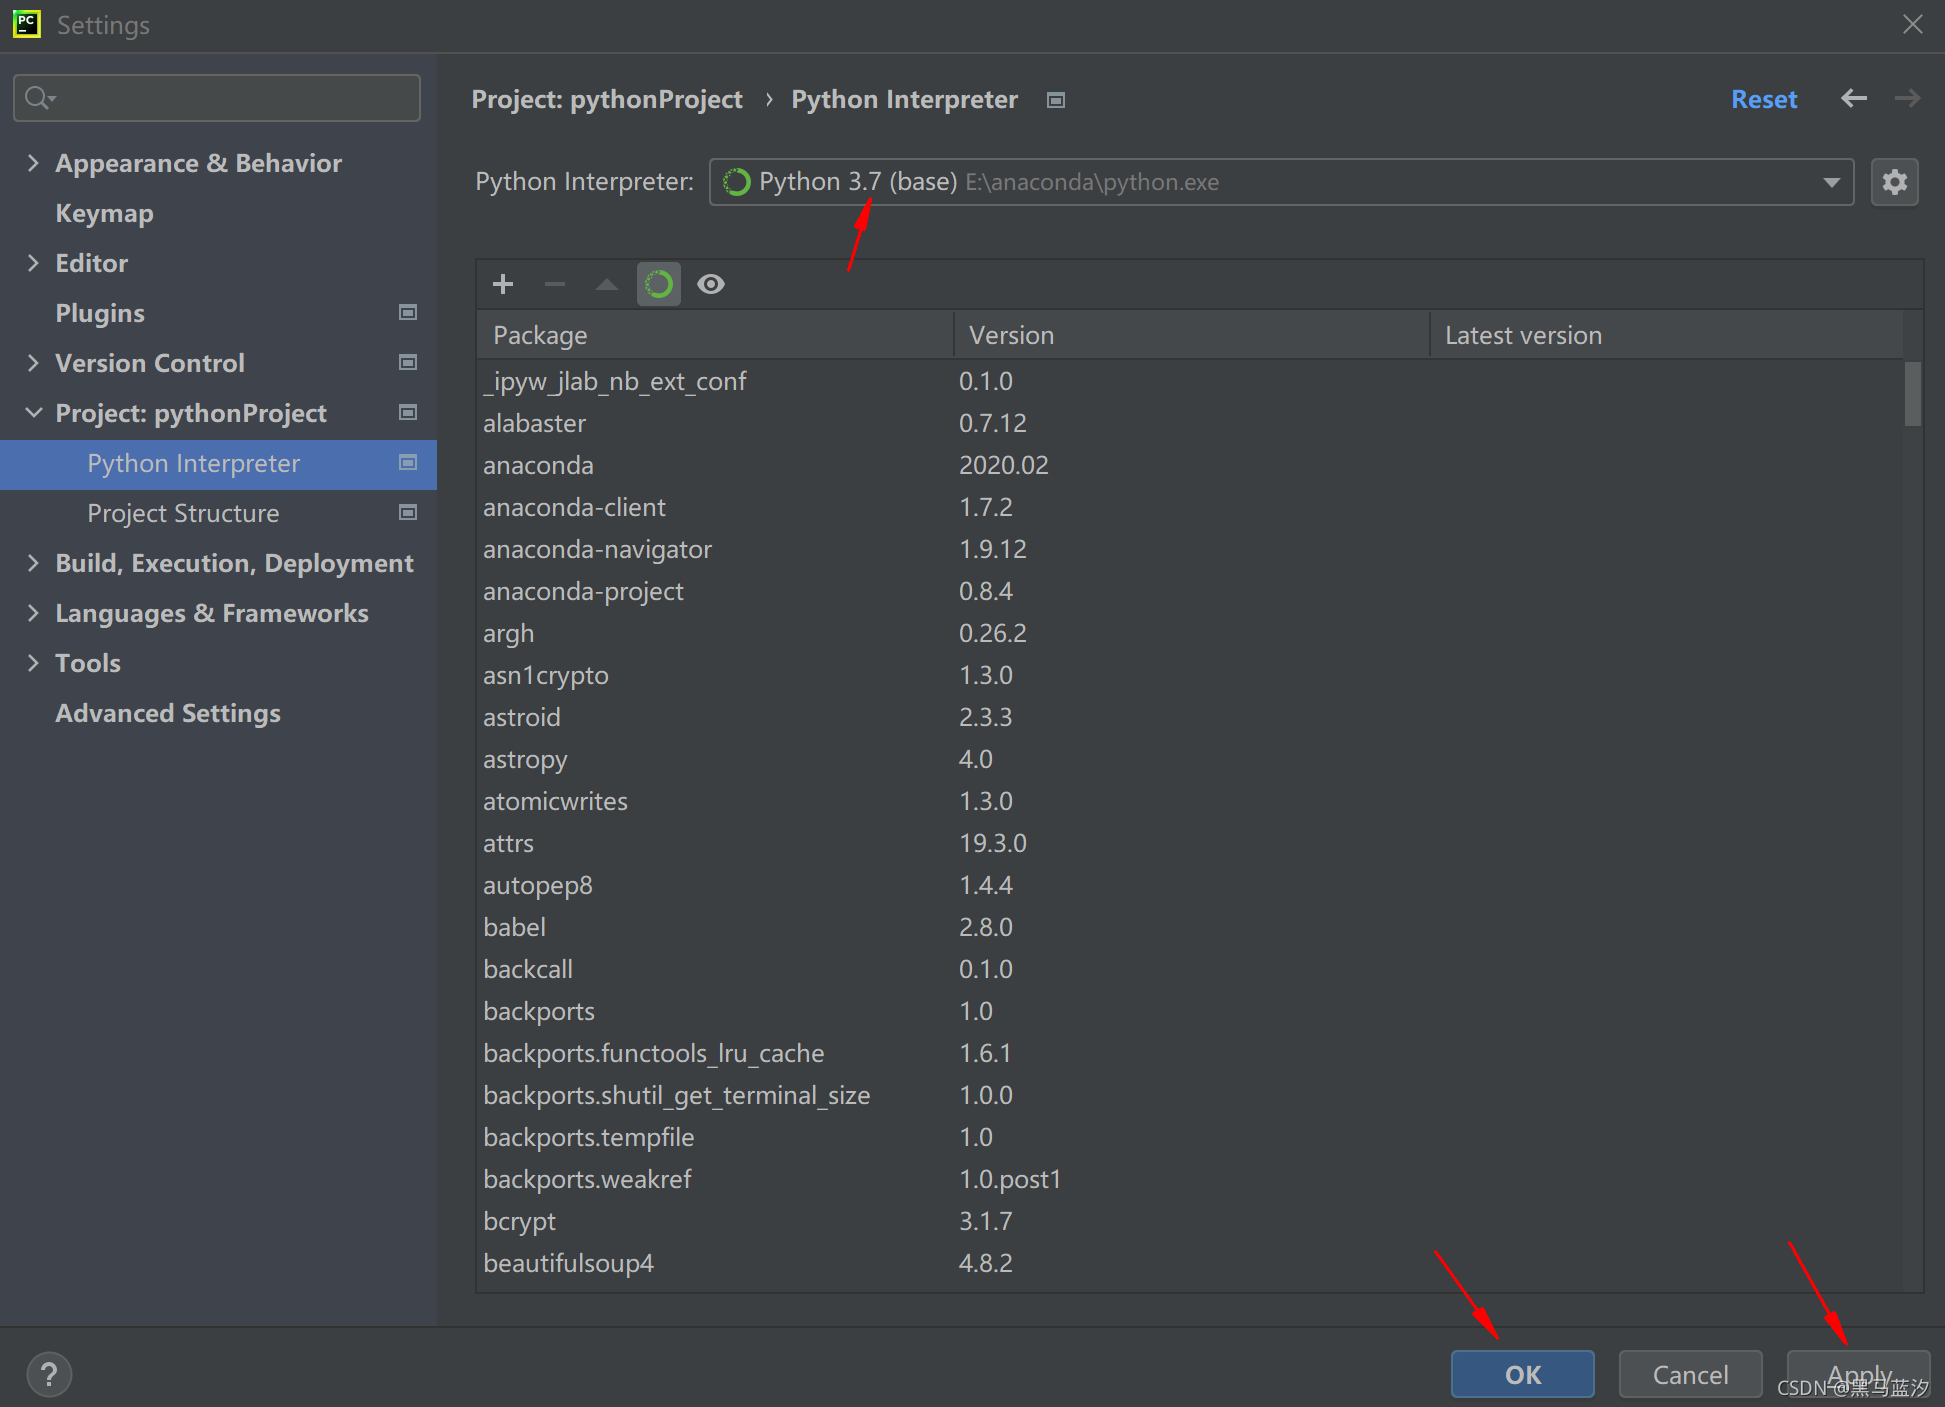Viewport: 1945px width, 1407px height.
Task: Click the back navigation arrow
Action: (1854, 98)
